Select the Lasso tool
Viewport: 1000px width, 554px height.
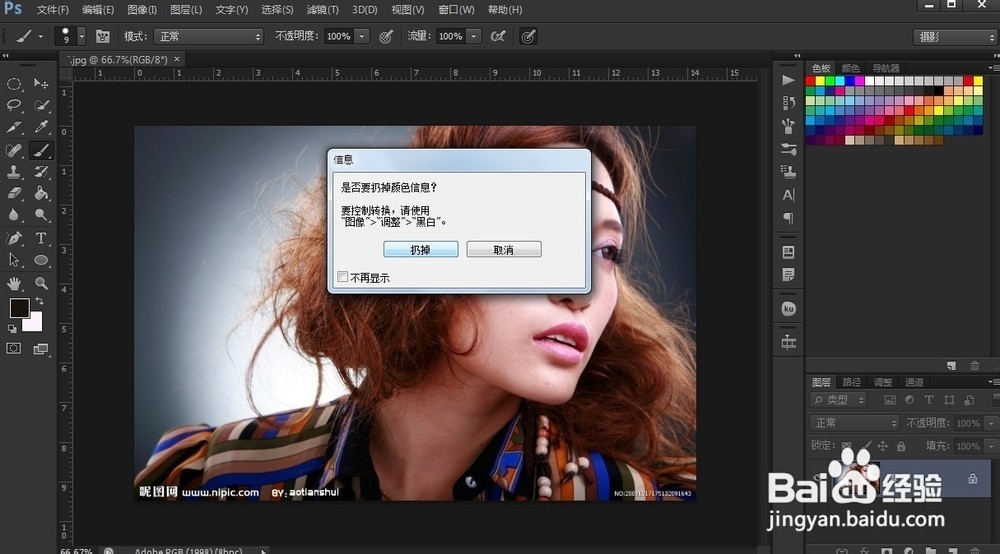(x=14, y=105)
